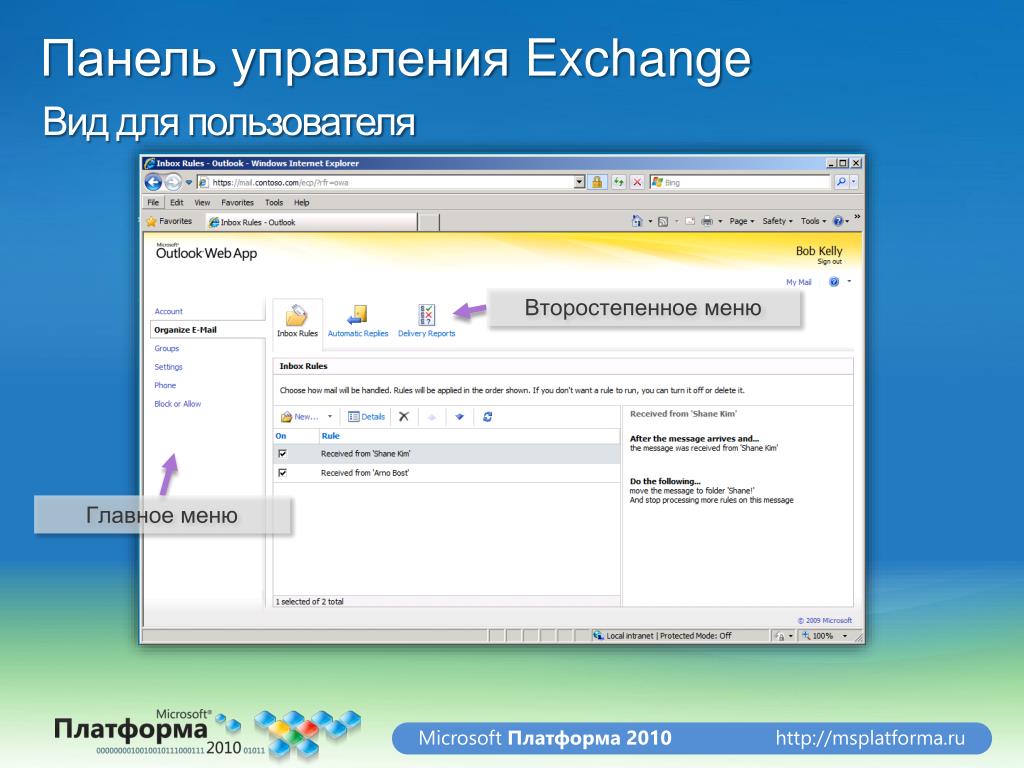
Task: Click the Details button
Action: (x=366, y=417)
